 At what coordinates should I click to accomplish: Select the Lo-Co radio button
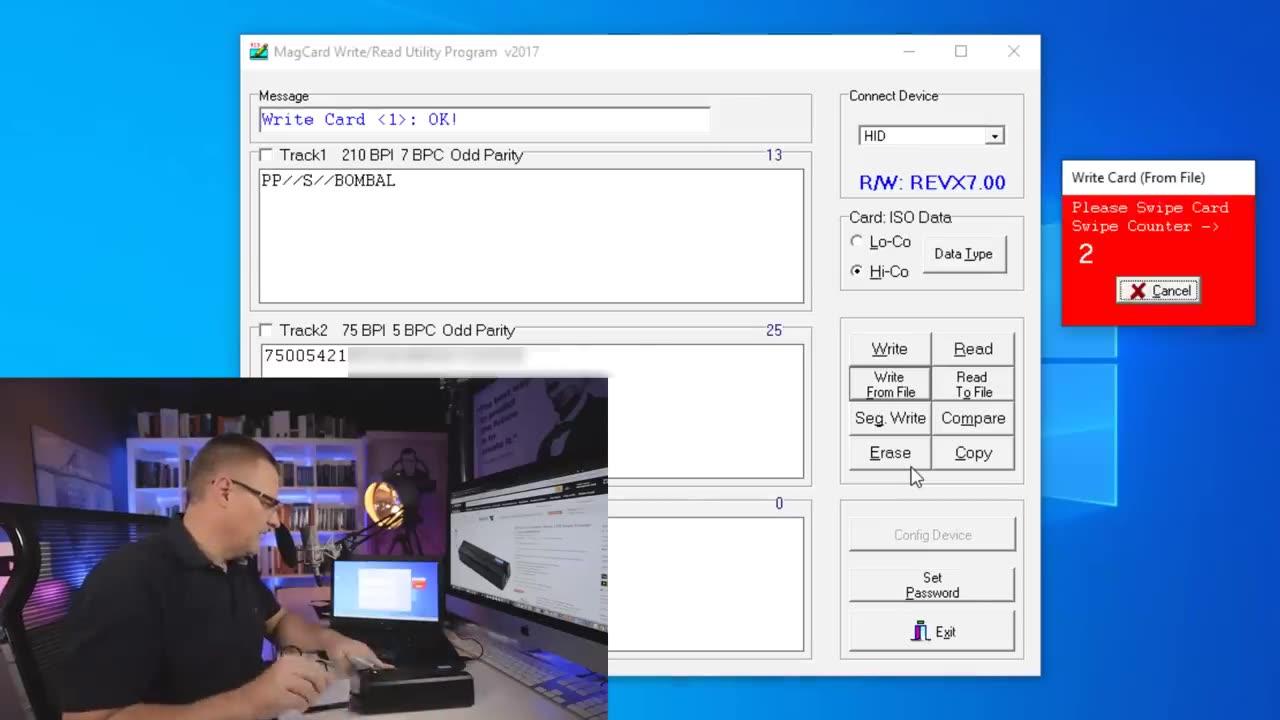857,241
